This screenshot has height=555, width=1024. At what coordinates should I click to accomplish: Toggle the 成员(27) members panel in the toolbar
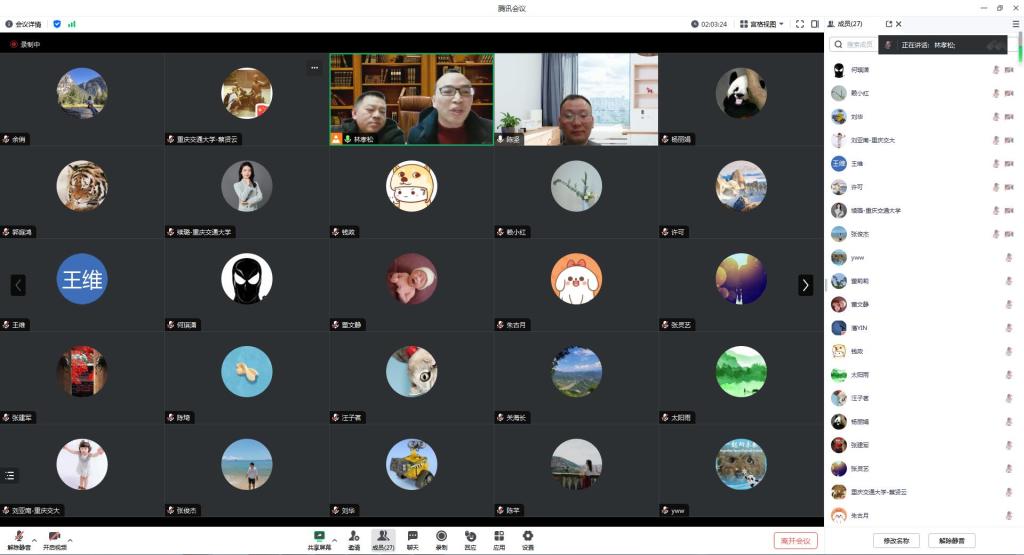point(383,540)
